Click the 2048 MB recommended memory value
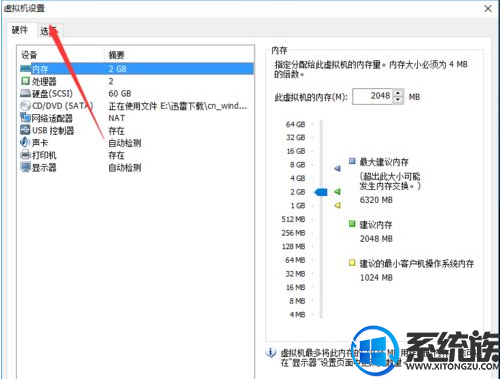The height and width of the screenshot is (379, 500). click(x=376, y=239)
